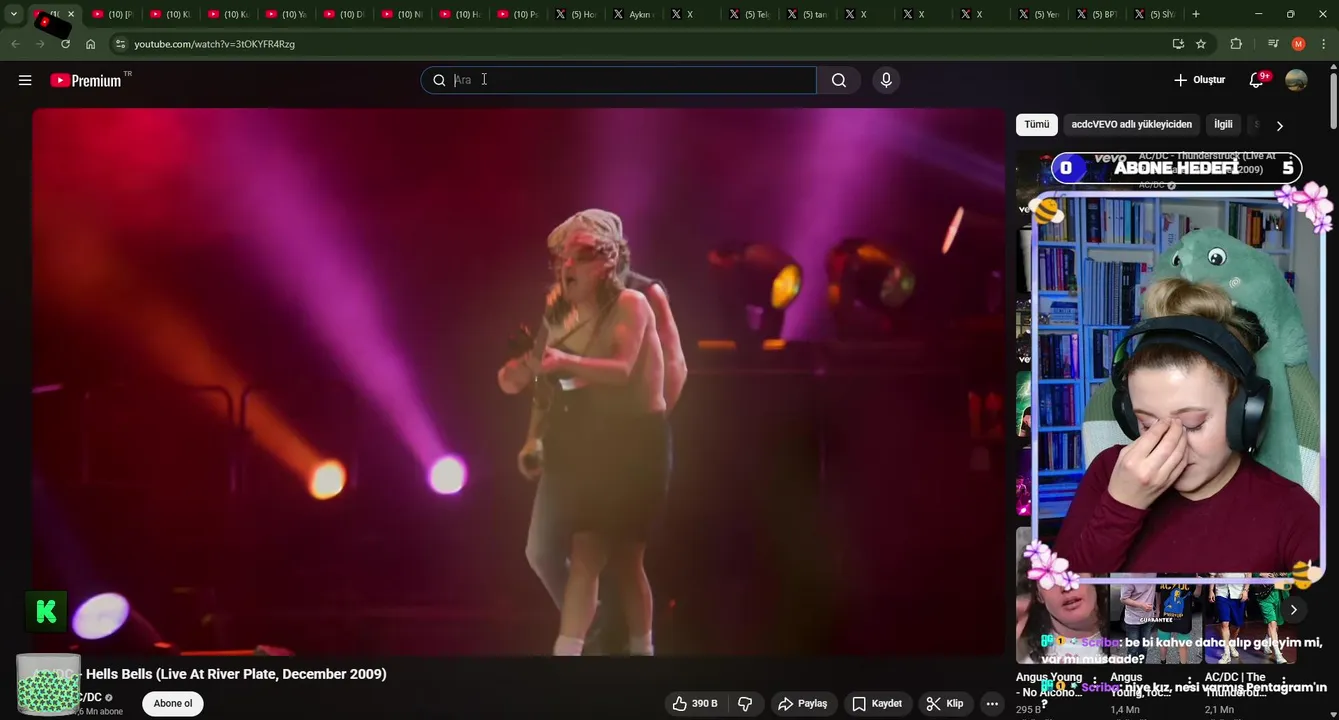Click the magnifier search button beside search box
The image size is (1339, 720).
click(x=839, y=80)
